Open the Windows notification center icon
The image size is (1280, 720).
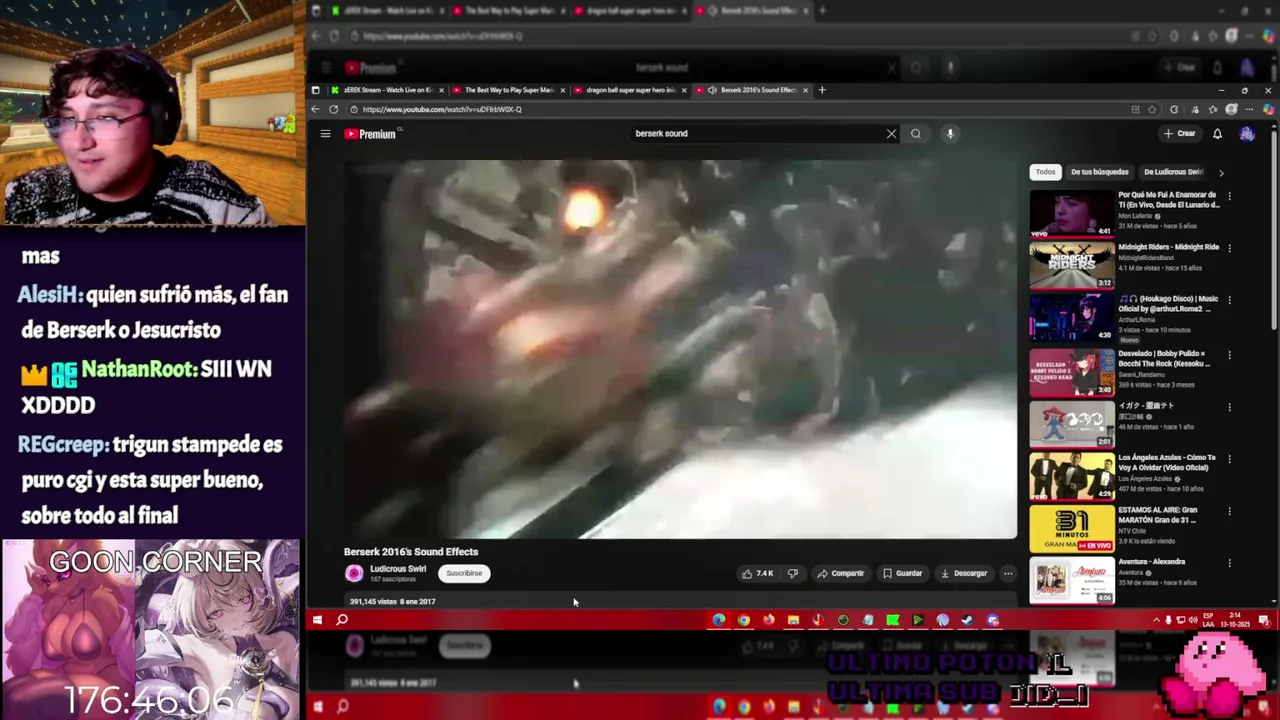point(1266,620)
